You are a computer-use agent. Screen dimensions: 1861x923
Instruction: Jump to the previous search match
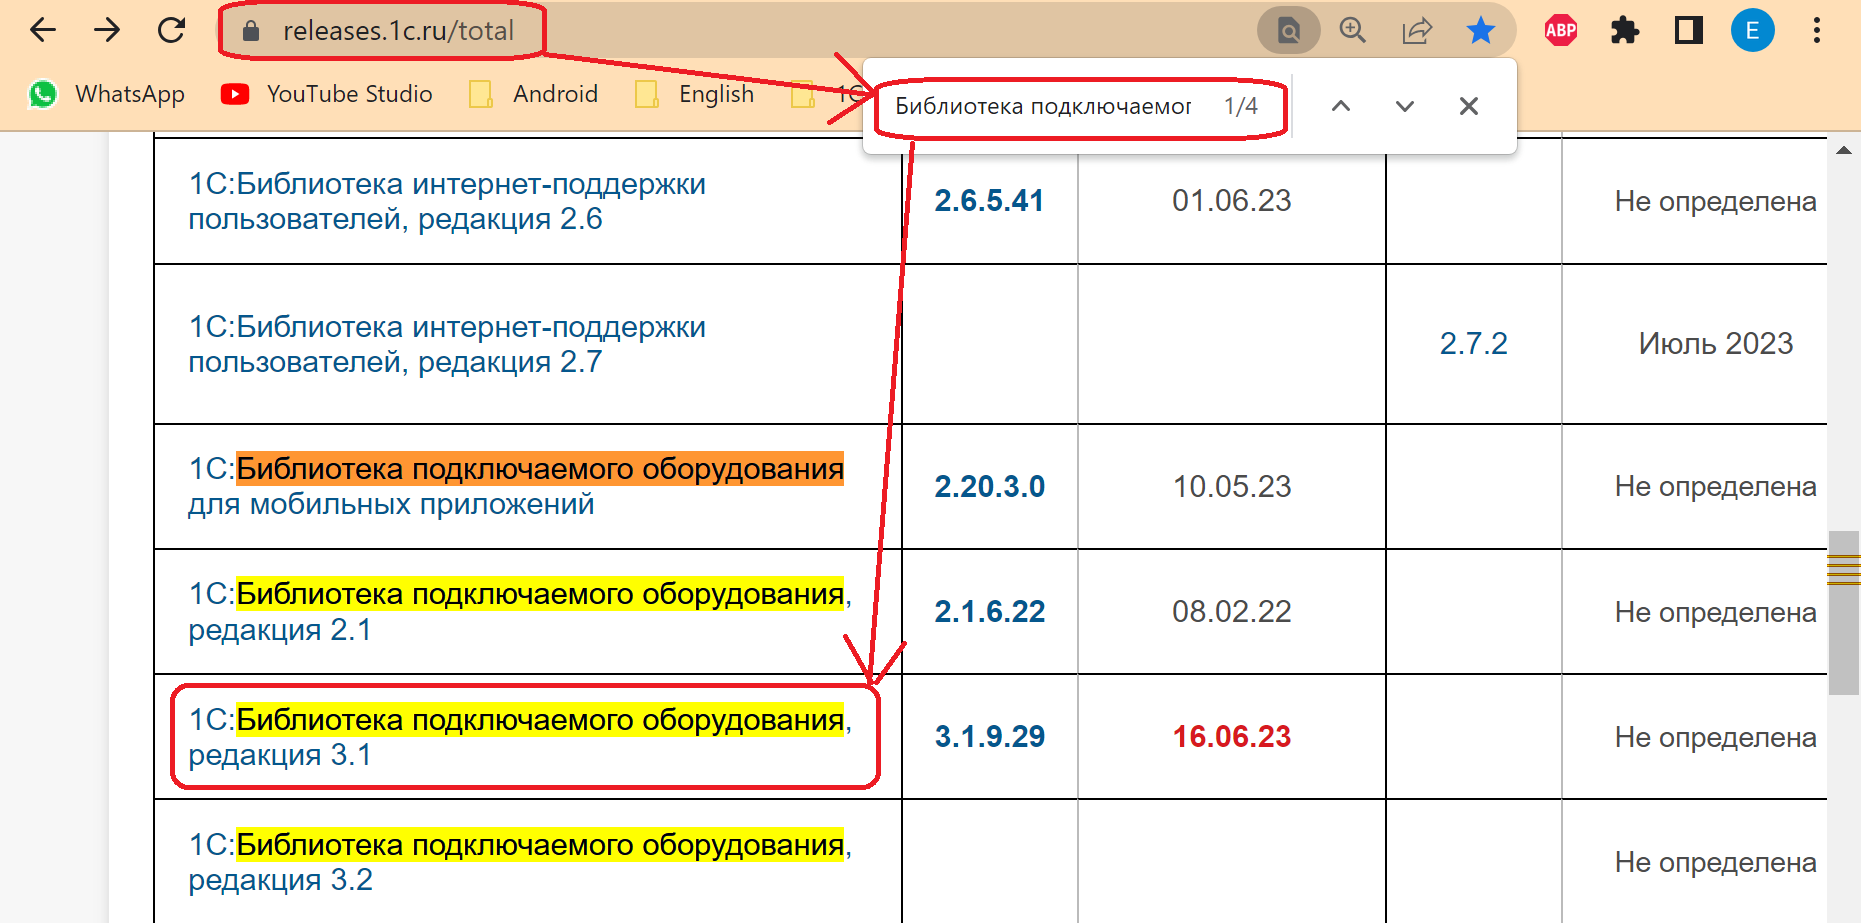point(1341,106)
